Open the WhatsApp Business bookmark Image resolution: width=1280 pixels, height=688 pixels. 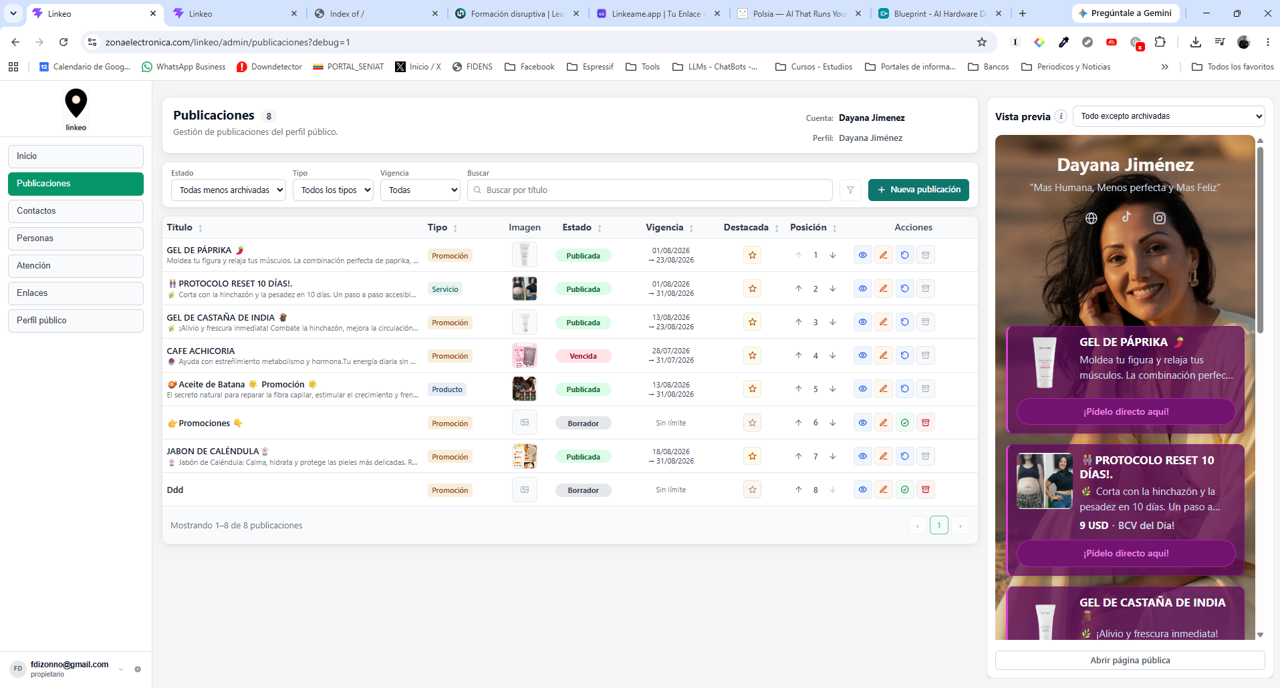click(x=184, y=67)
